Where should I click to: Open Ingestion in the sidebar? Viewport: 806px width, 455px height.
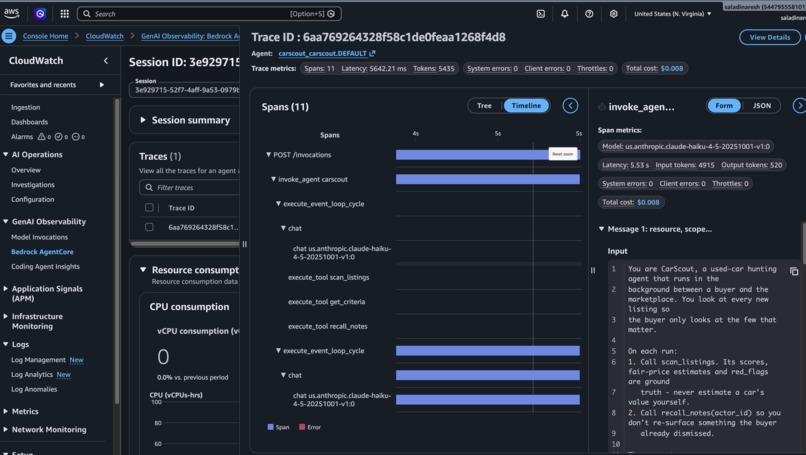click(x=26, y=107)
